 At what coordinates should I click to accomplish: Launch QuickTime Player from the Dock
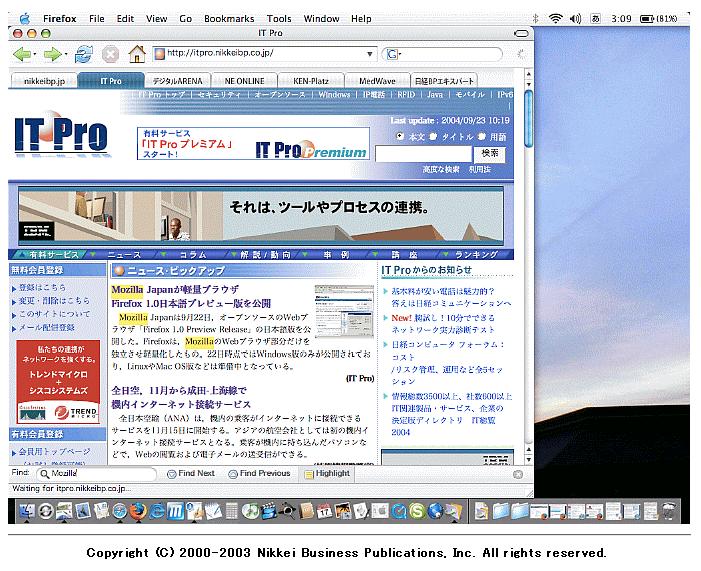pyautogui.click(x=398, y=511)
